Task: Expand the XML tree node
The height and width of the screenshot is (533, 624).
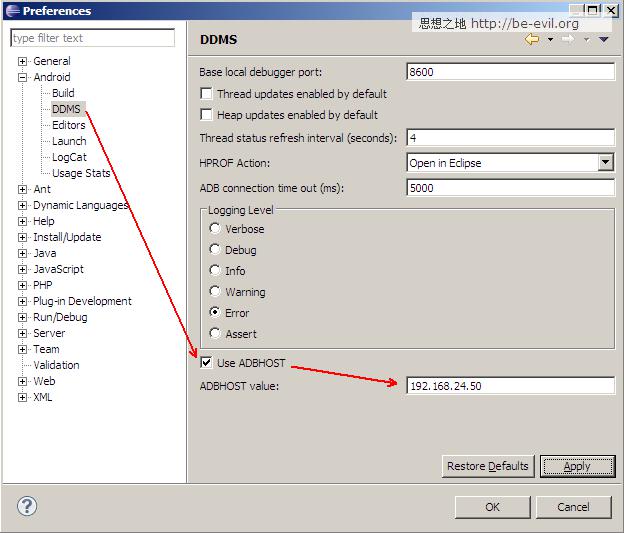Action: pyautogui.click(x=22, y=397)
